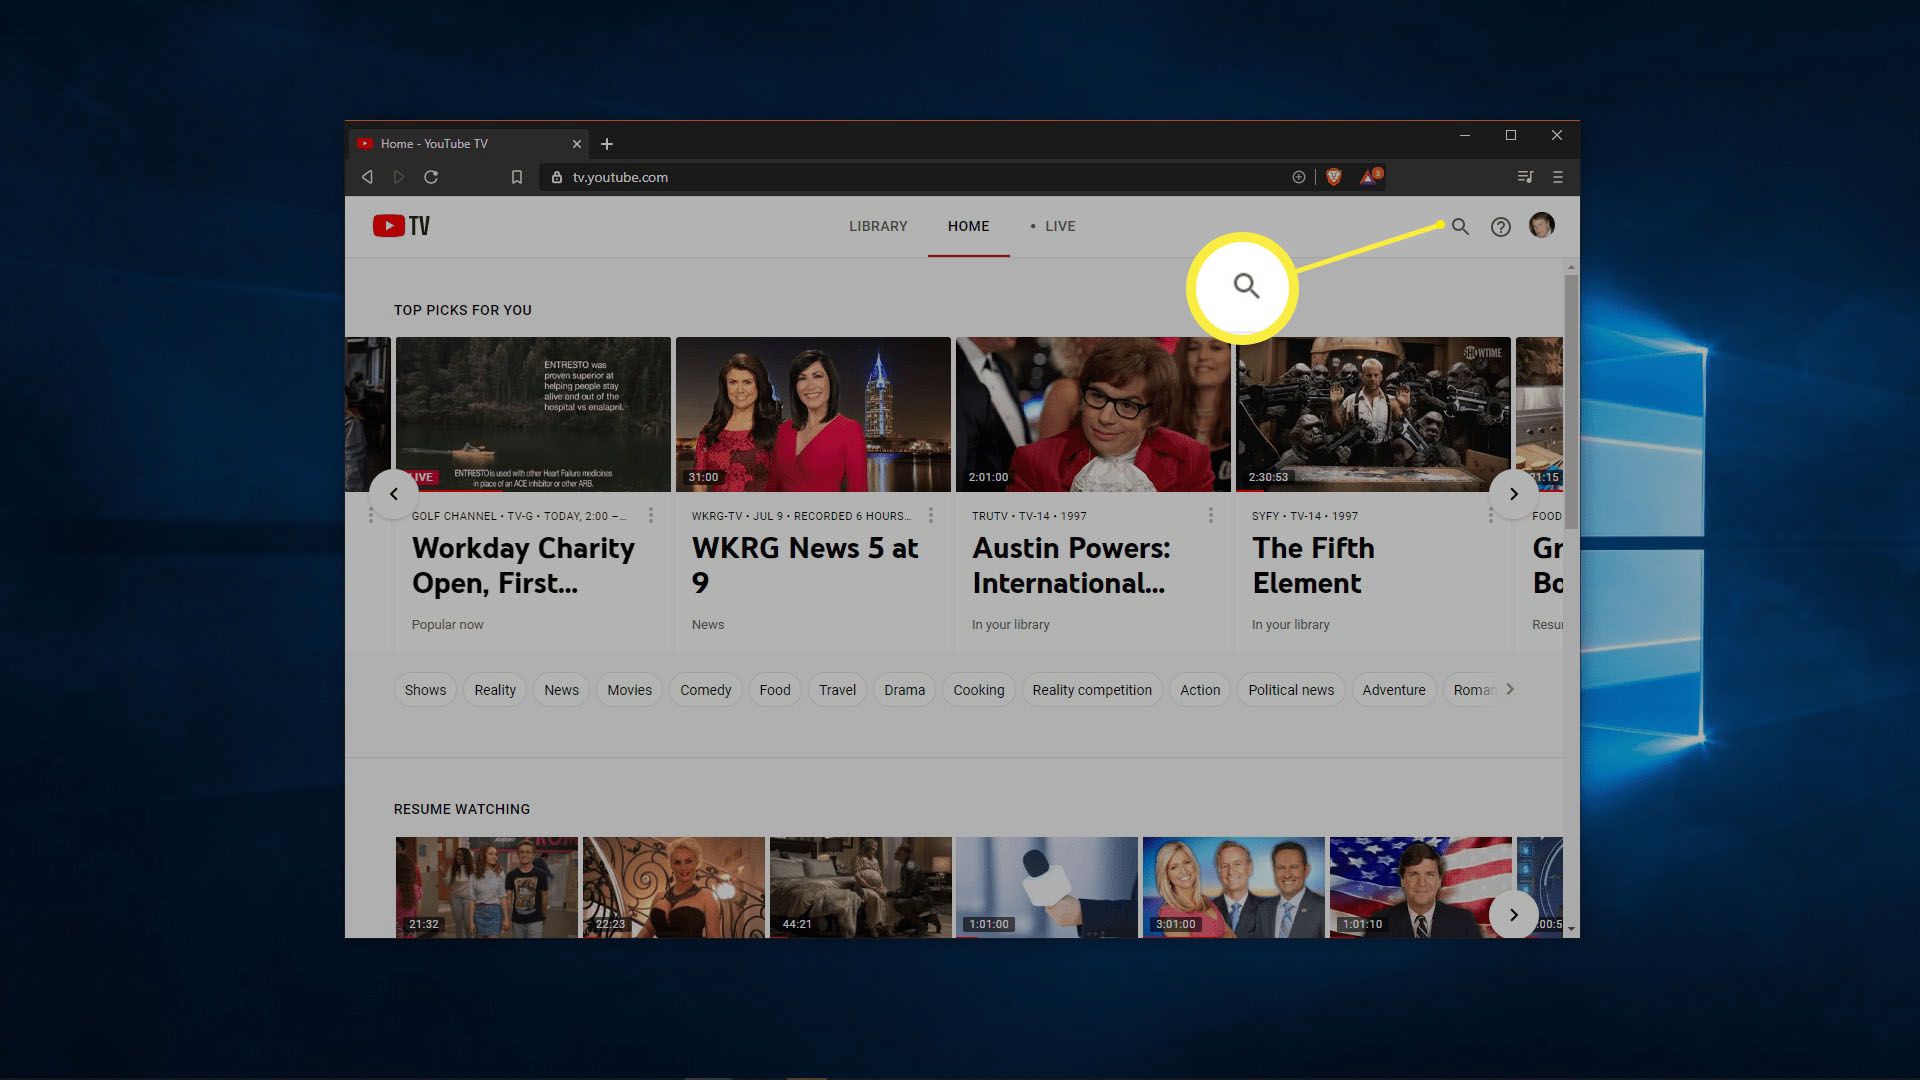Play Workday Charity Open live thumbnail
This screenshot has width=1920, height=1080.
click(533, 414)
